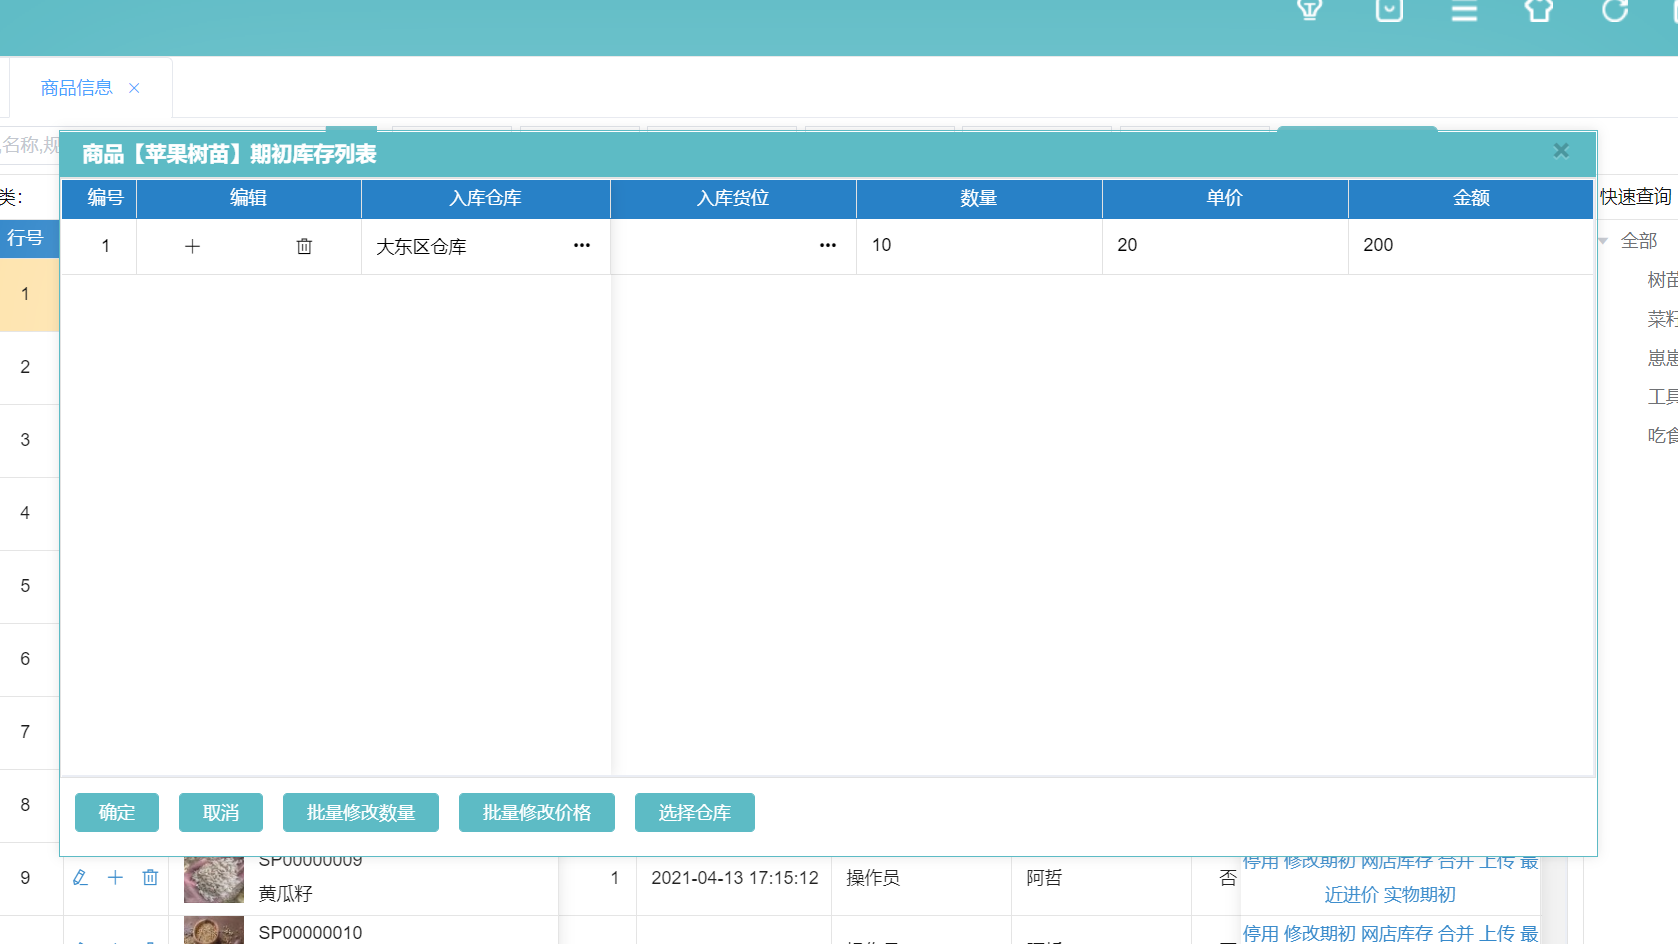Click the 编辑 column header
This screenshot has height=944, width=1678.
(248, 198)
